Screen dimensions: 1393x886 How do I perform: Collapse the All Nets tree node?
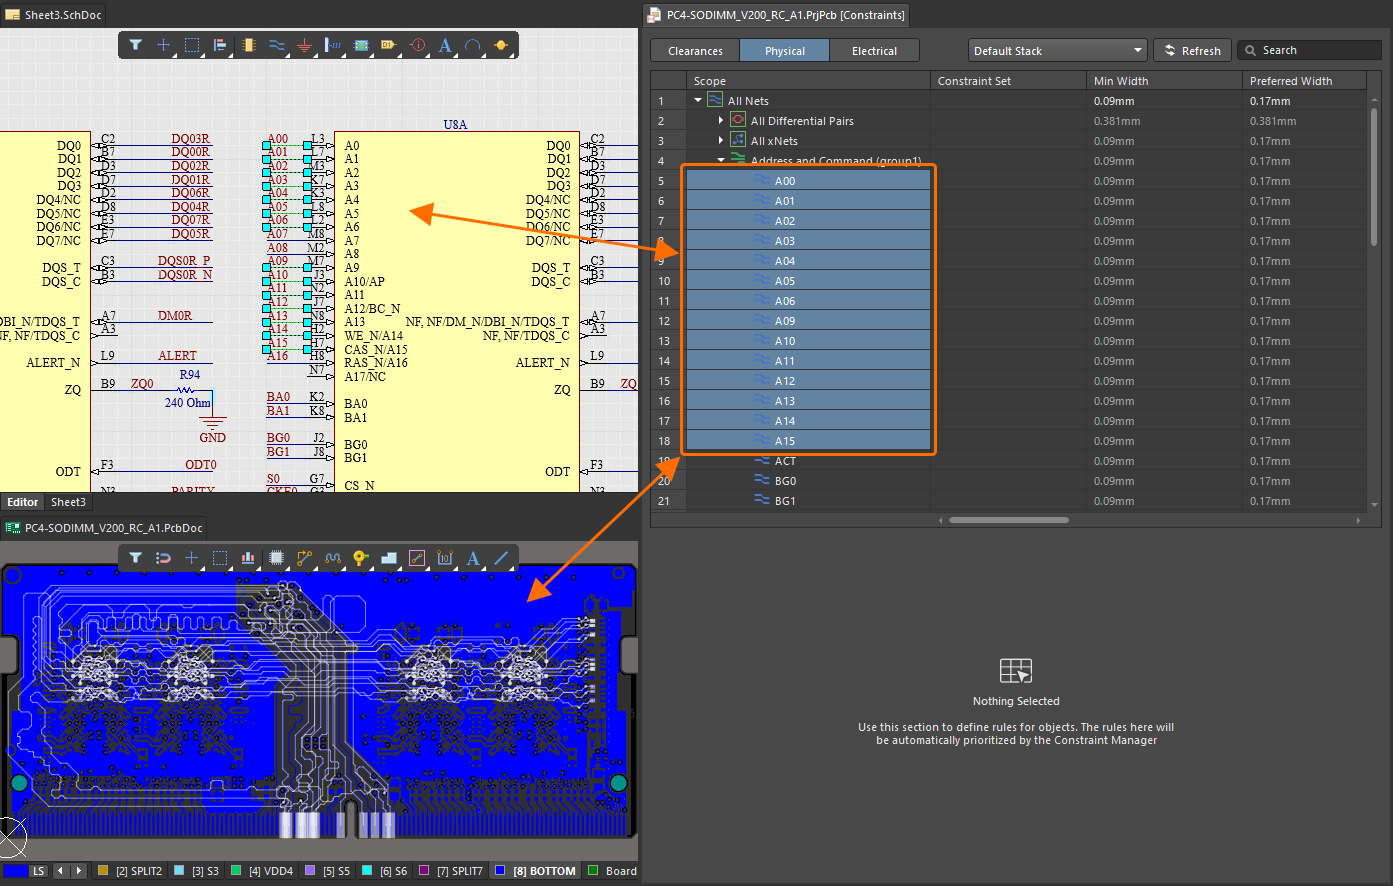point(698,101)
